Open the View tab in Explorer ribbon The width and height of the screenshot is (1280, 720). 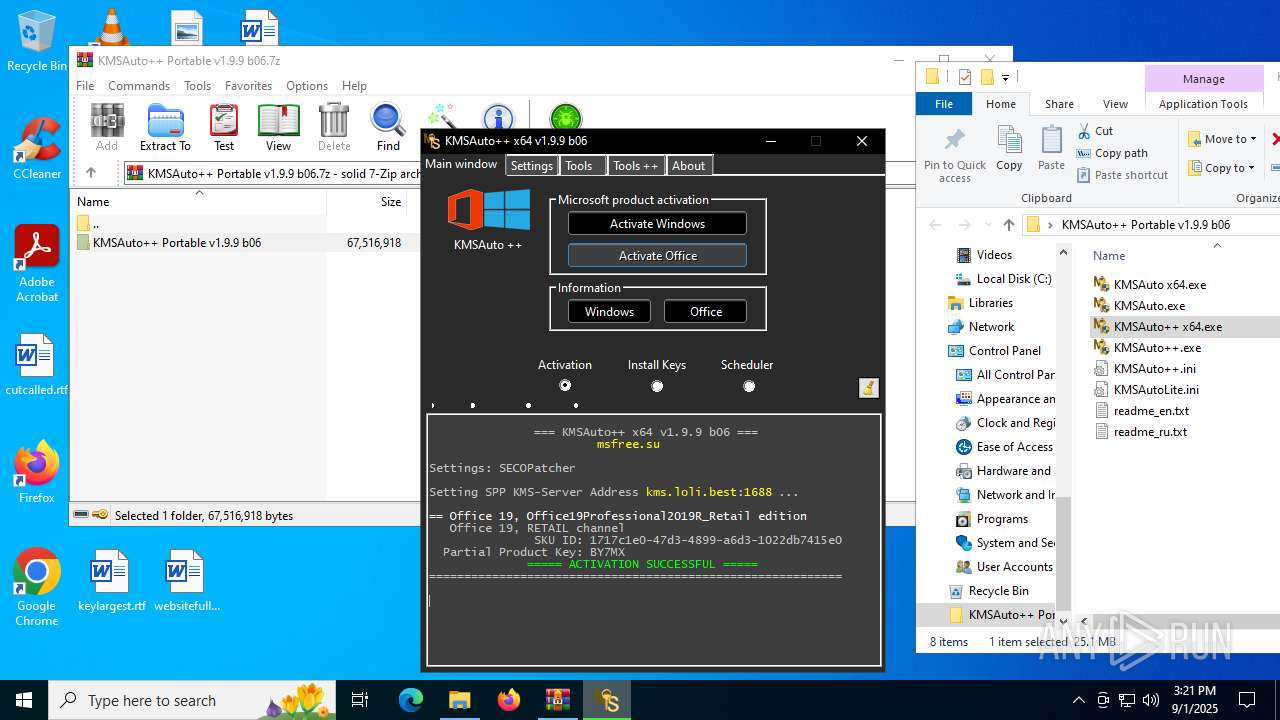click(1115, 104)
